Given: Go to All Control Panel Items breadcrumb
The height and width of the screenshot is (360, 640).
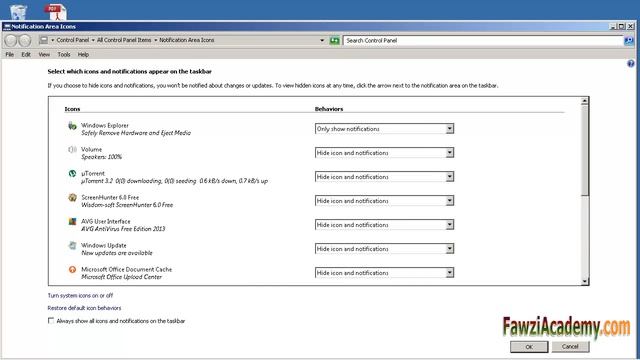Looking at the screenshot, I should tap(124, 40).
